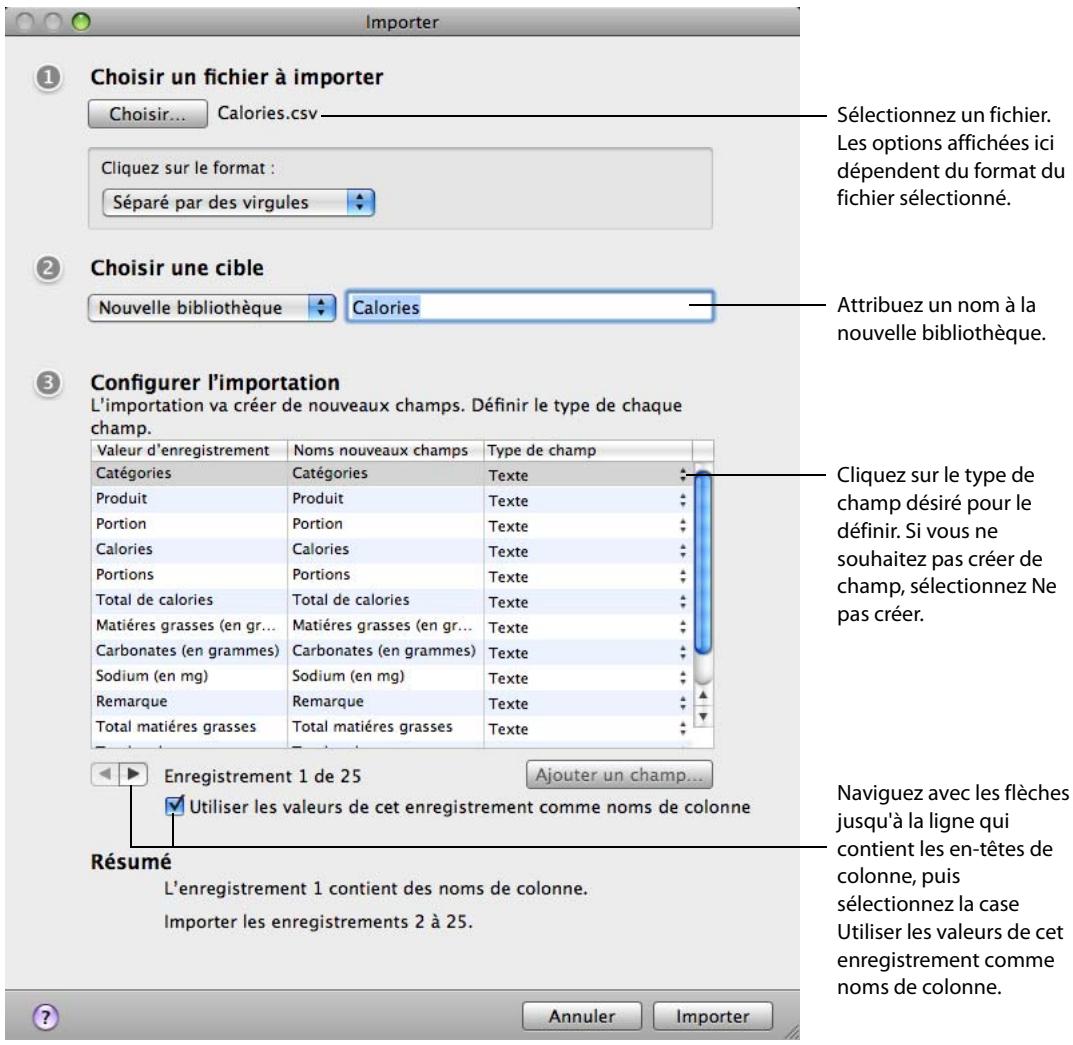This screenshot has height=1045, width=1073.
Task: Click the window resize grip corner
Action: [791, 1032]
